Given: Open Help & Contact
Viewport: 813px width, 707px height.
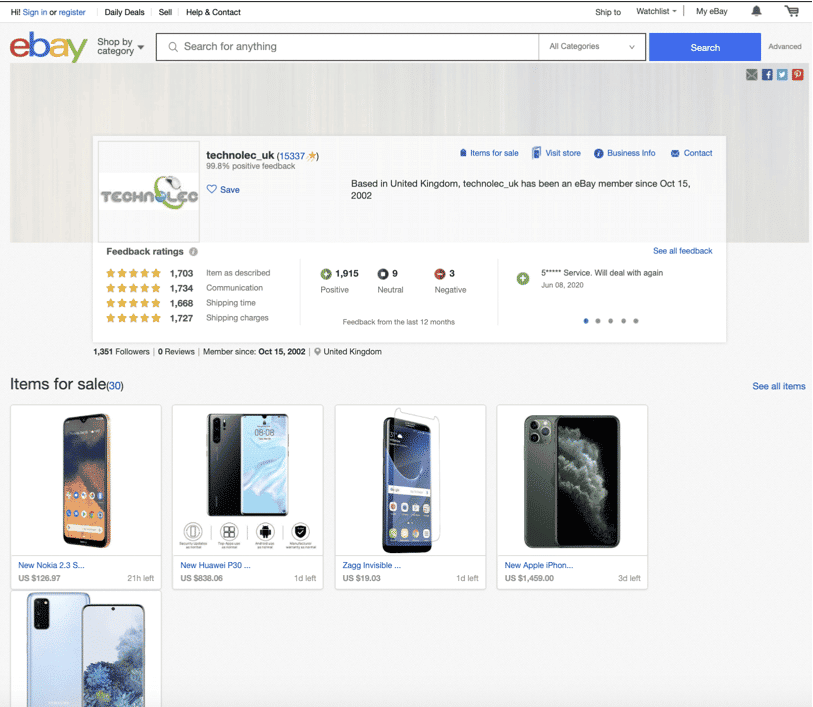Looking at the screenshot, I should click(x=213, y=12).
